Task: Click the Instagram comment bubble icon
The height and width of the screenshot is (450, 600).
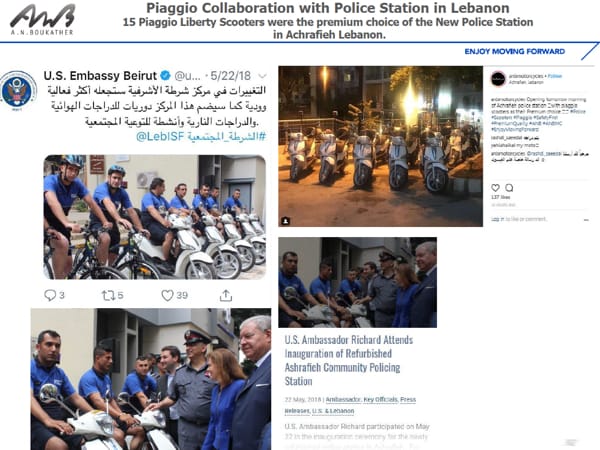Action: [x=509, y=188]
